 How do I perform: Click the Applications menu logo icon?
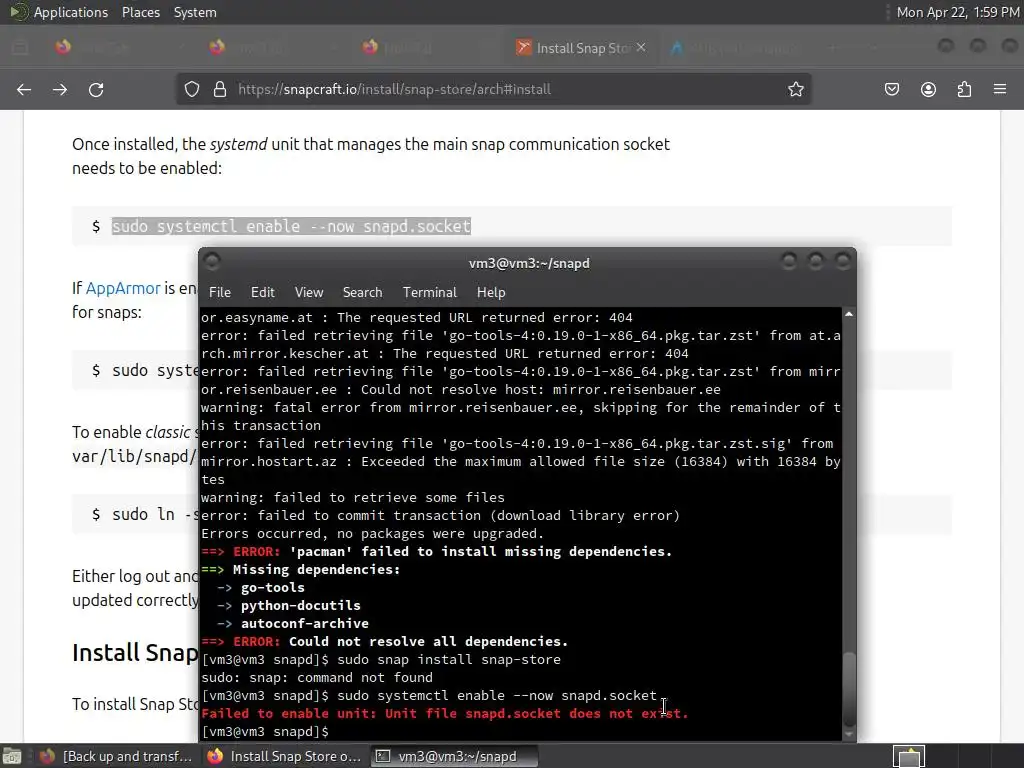19,12
